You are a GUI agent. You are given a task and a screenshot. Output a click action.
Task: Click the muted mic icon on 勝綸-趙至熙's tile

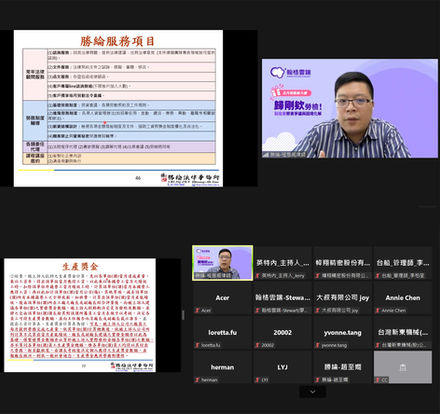tap(318, 380)
